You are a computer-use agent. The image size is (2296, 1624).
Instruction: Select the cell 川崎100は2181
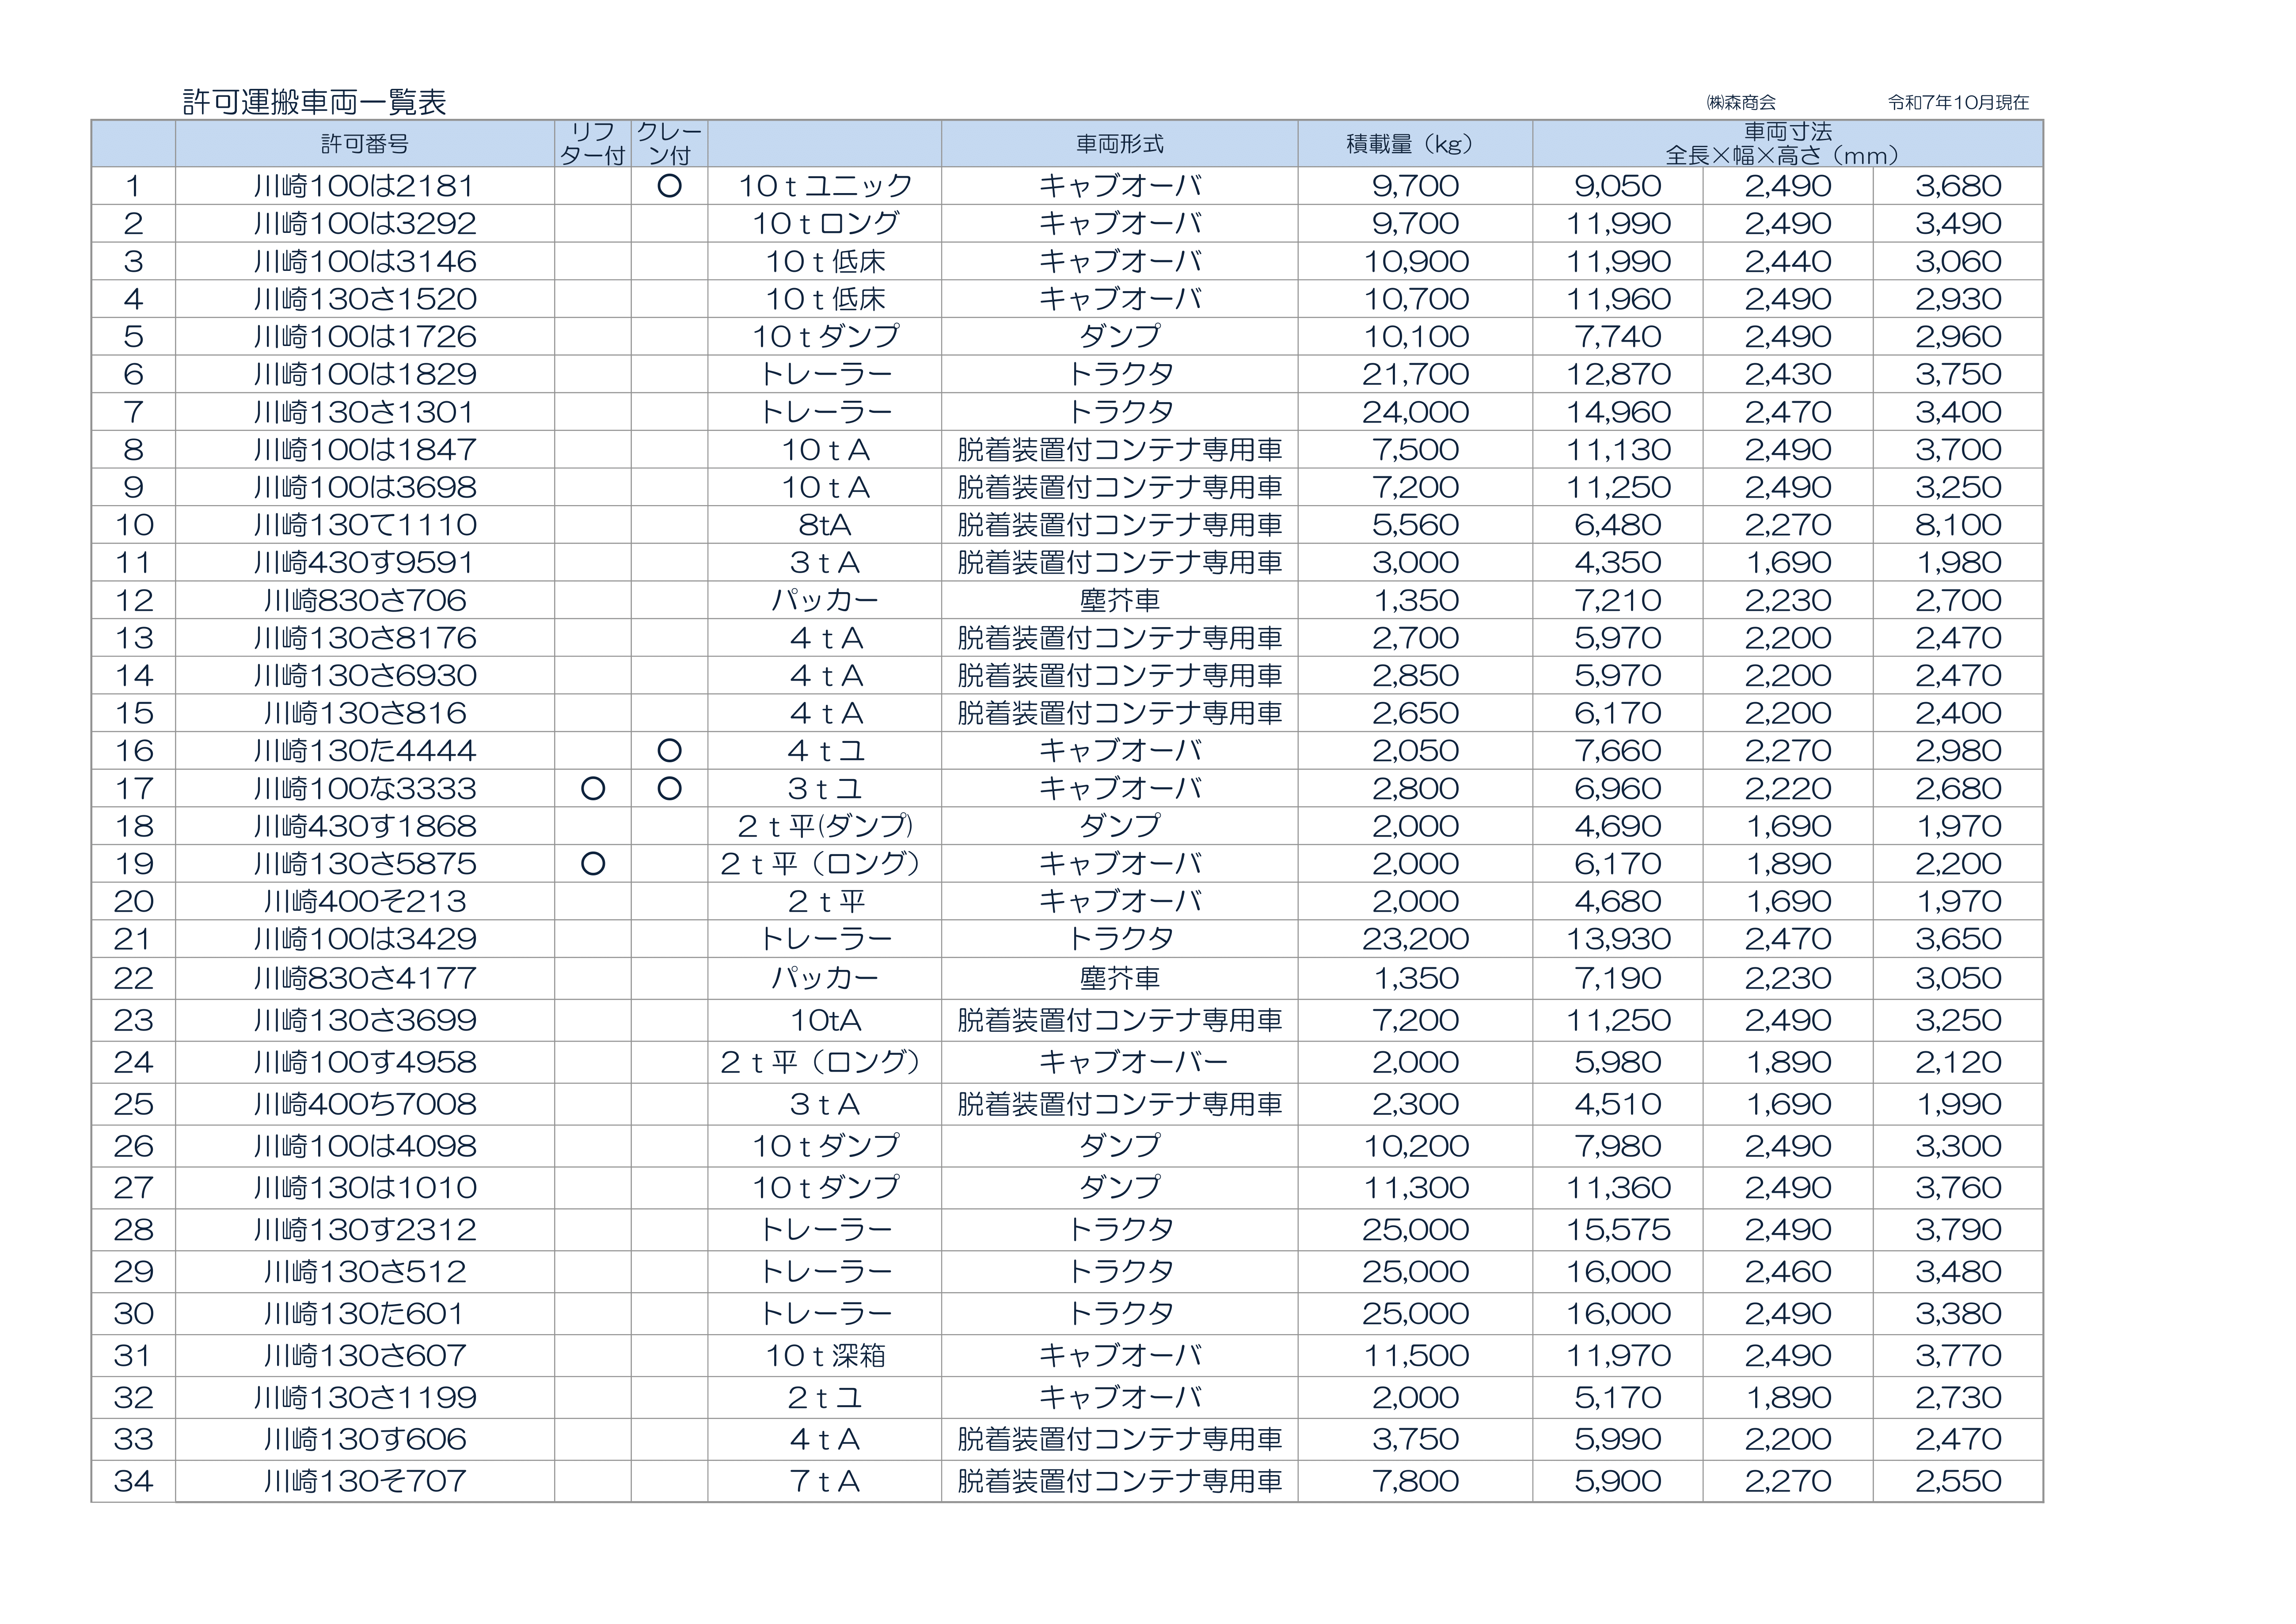(x=364, y=186)
